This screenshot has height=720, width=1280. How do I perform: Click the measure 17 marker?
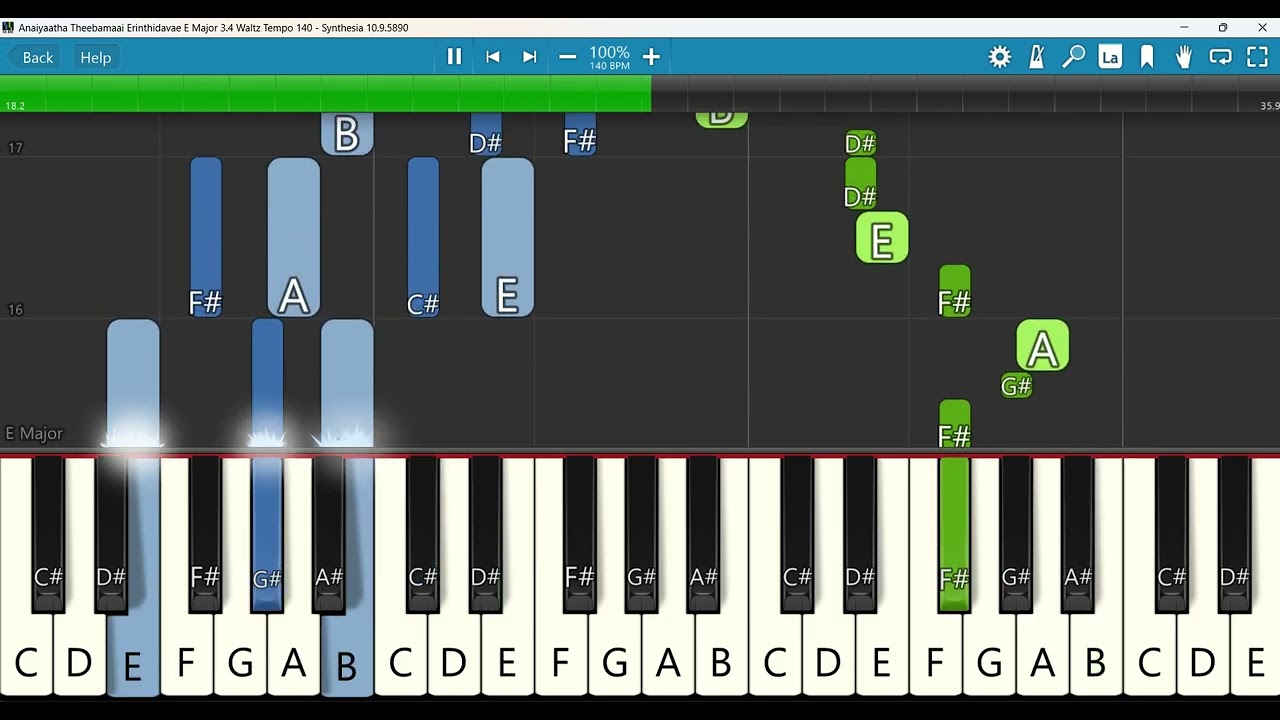point(15,148)
